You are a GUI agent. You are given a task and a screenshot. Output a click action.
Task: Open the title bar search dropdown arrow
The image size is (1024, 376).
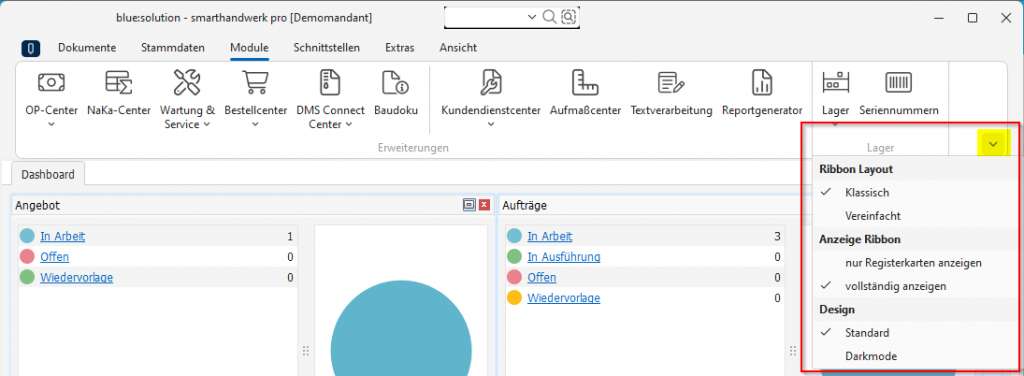coord(532,17)
